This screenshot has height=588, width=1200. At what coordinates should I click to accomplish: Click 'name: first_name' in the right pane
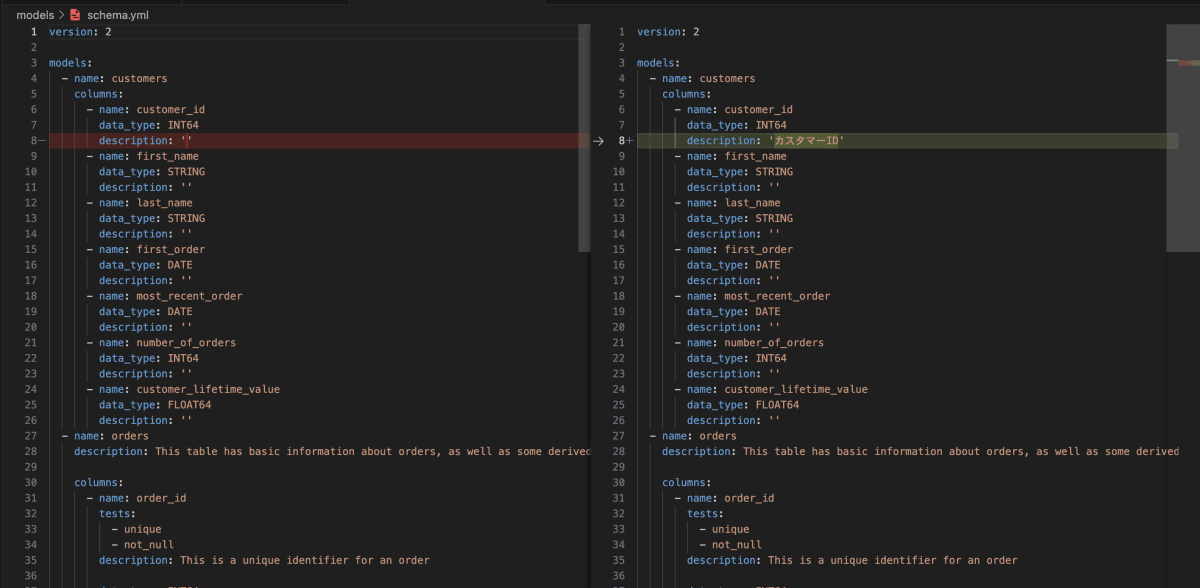736,156
